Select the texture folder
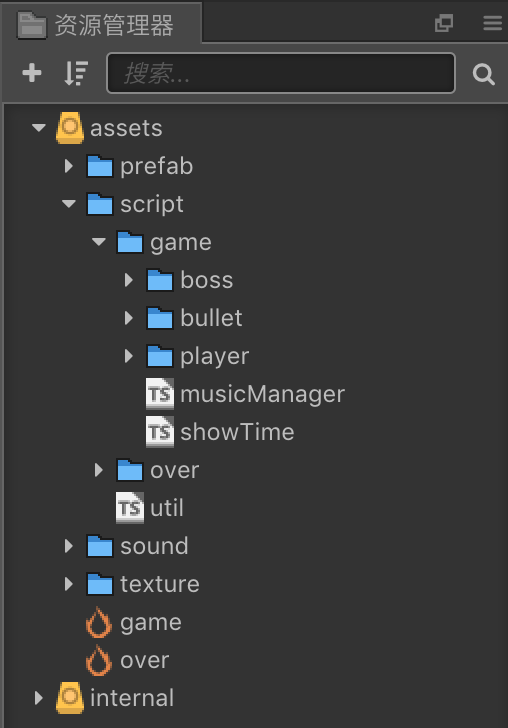 (143, 584)
